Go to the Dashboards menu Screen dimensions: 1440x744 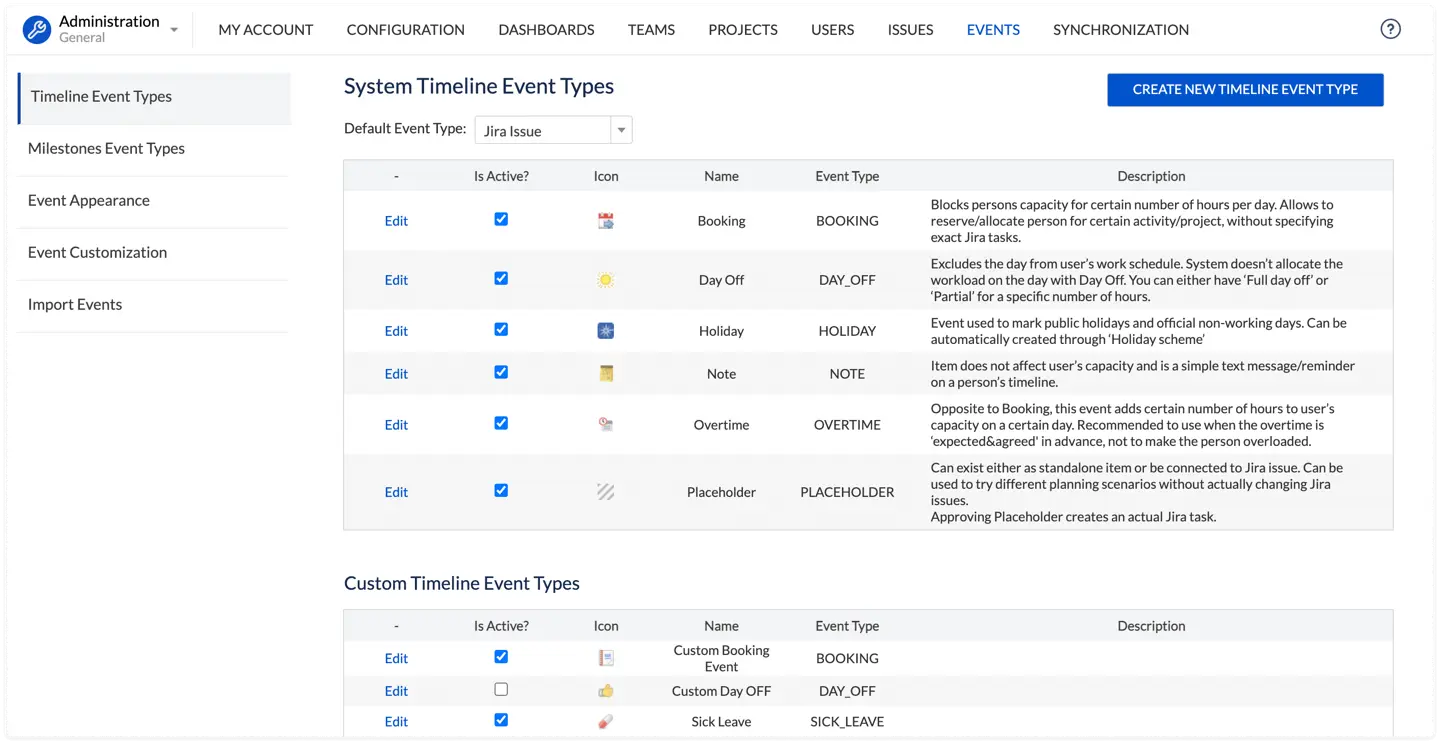(546, 30)
